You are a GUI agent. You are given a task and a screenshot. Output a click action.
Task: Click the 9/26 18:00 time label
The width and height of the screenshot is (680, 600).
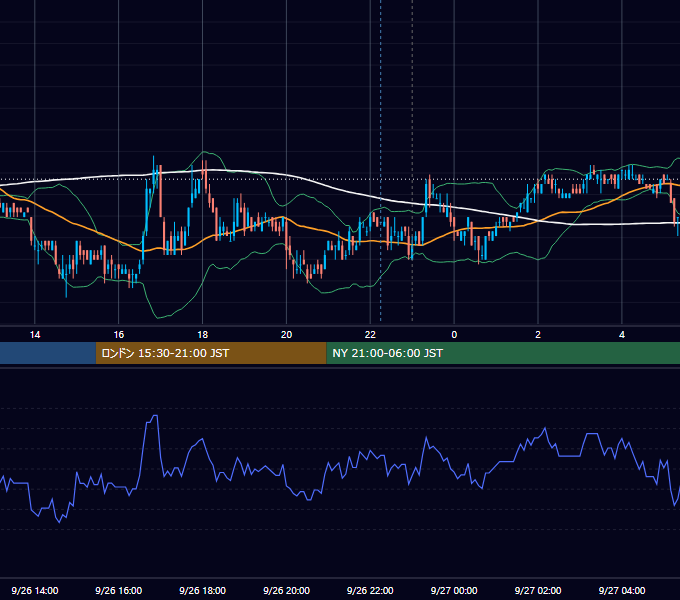coord(203,590)
